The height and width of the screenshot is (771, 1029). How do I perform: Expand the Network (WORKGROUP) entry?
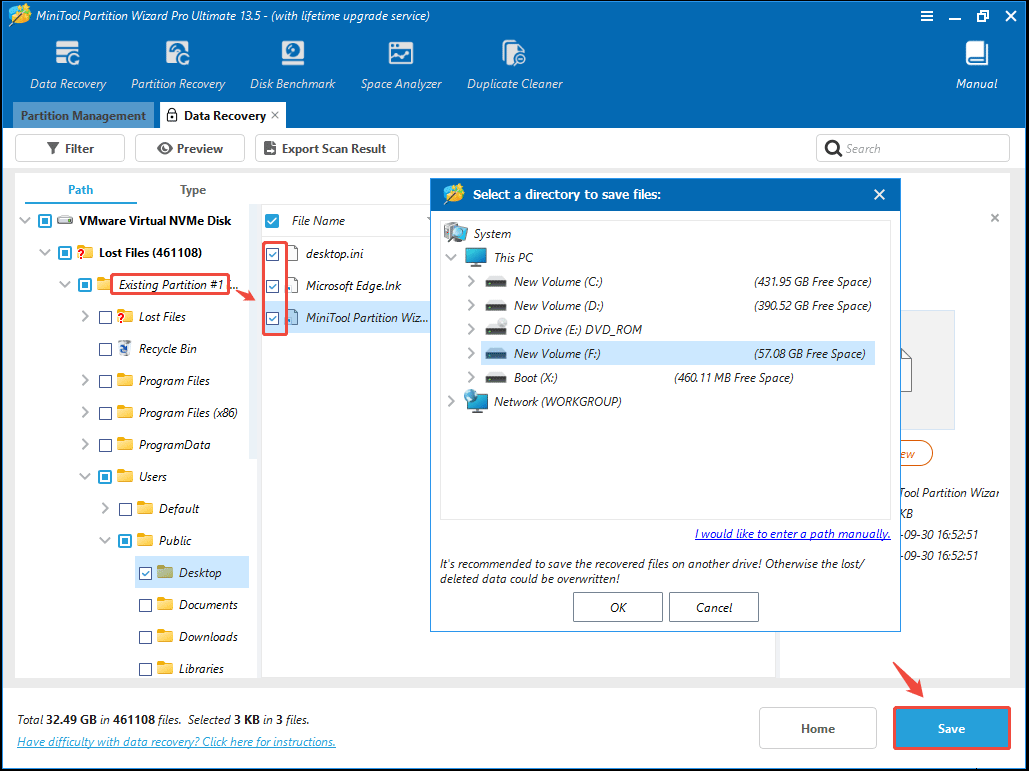coord(450,401)
